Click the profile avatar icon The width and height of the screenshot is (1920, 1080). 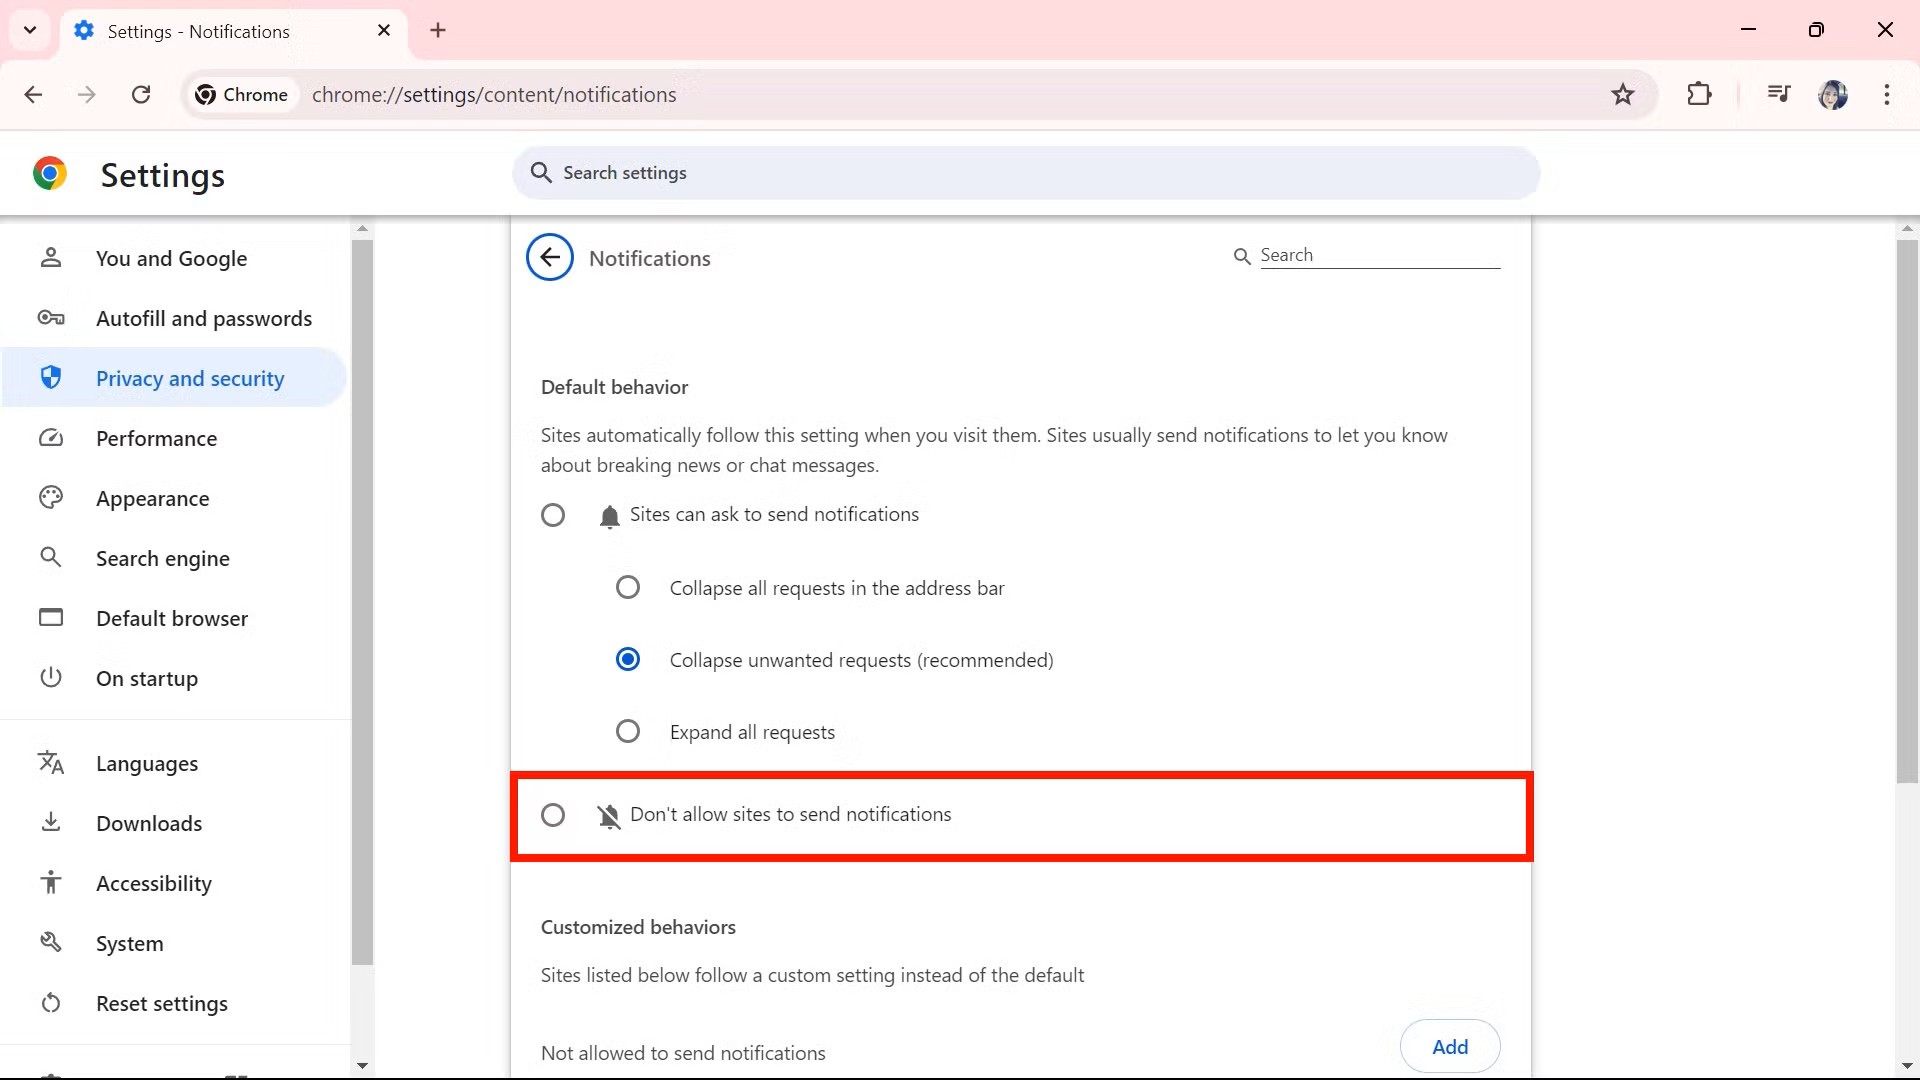pyautogui.click(x=1832, y=94)
